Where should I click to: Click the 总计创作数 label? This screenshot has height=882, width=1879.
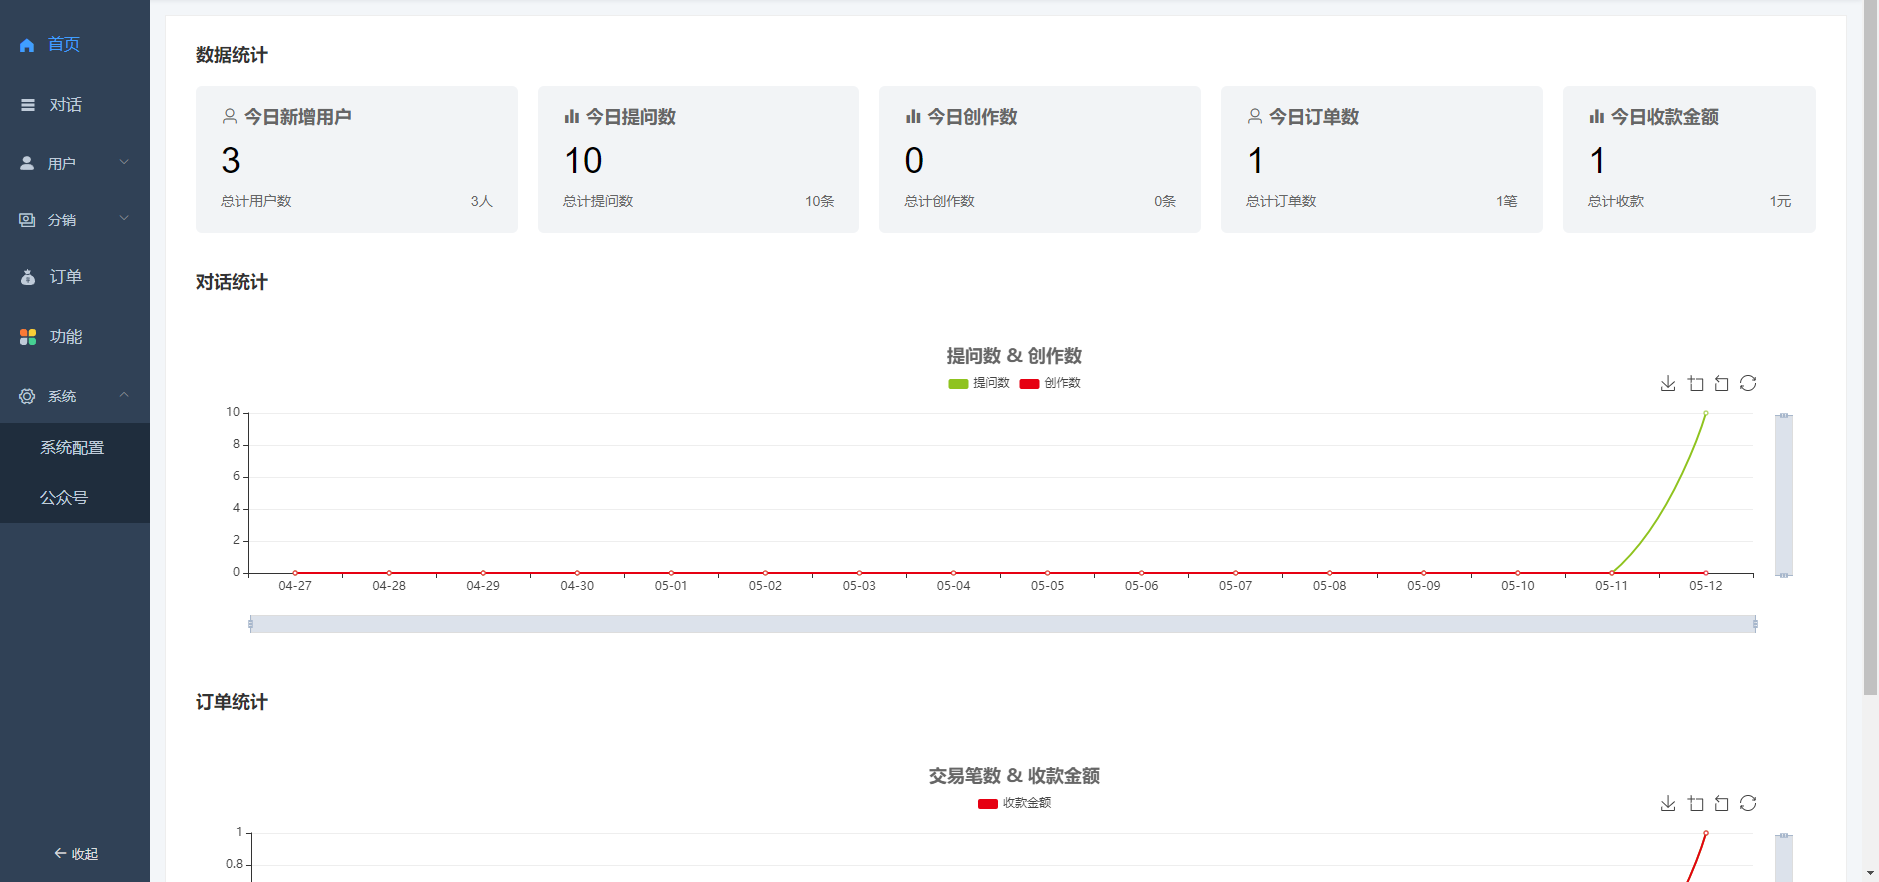coord(939,201)
